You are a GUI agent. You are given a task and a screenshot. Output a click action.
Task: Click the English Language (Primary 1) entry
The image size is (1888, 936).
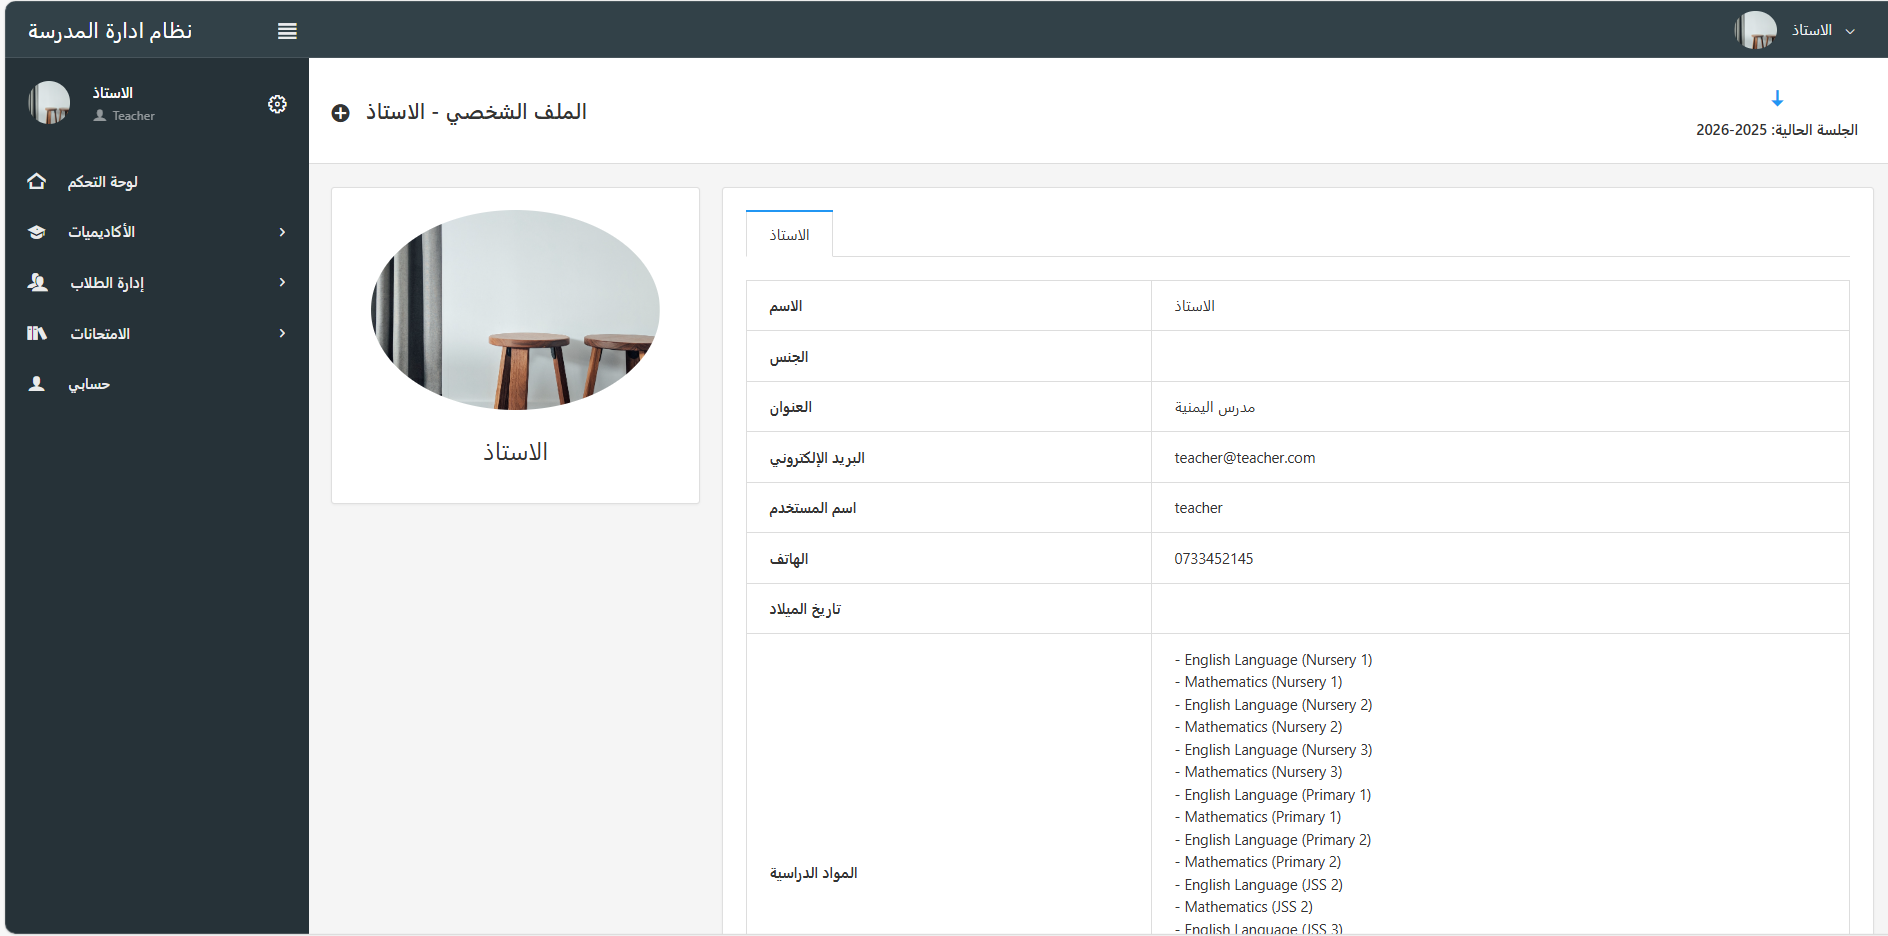coord(1273,795)
